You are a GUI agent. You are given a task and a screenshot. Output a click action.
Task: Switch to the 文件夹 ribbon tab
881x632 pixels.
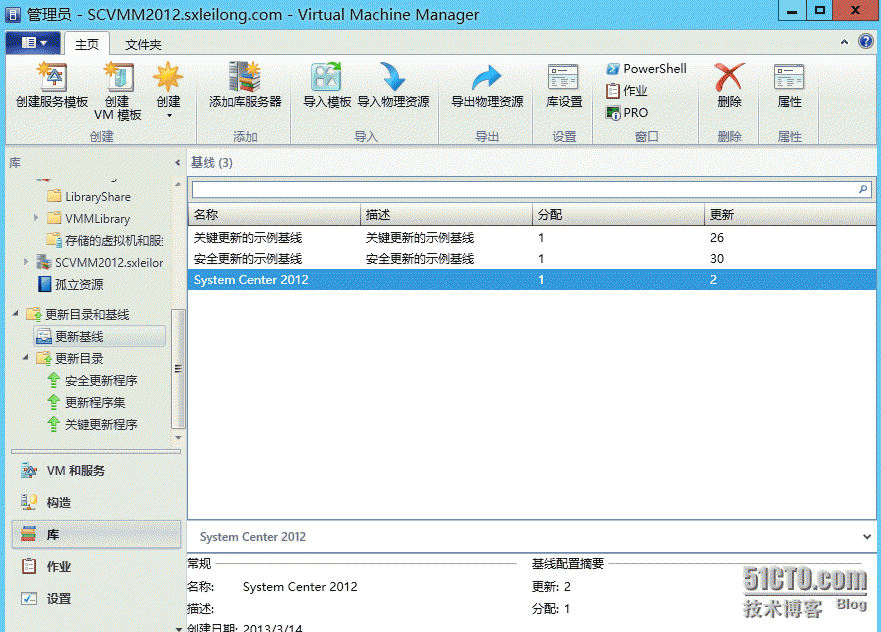(143, 44)
